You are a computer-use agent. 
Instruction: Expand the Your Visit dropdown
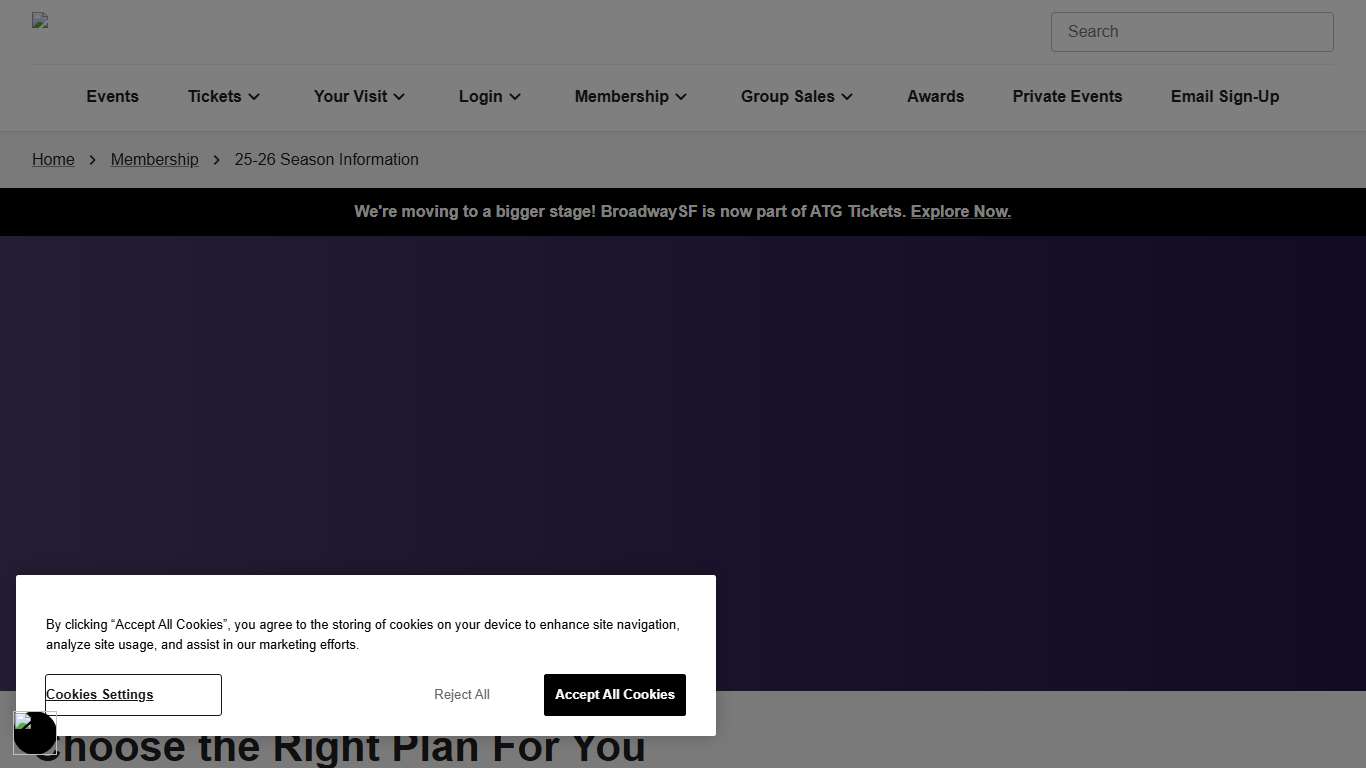click(359, 97)
